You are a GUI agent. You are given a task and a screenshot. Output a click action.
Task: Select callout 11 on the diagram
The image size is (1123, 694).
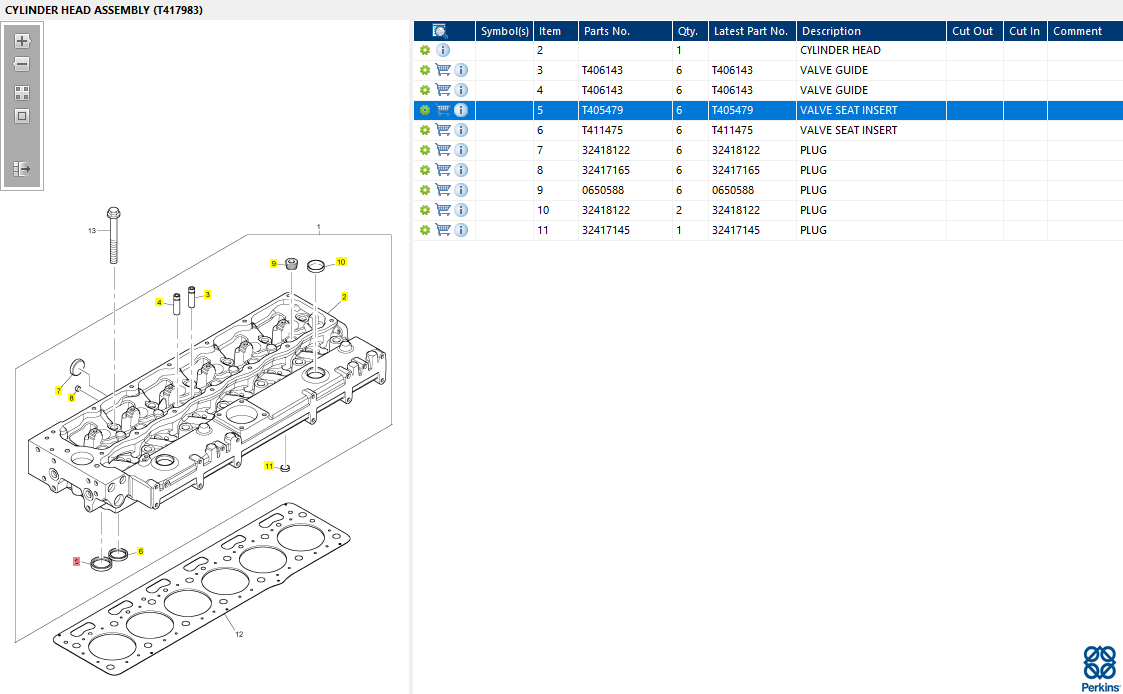(269, 466)
